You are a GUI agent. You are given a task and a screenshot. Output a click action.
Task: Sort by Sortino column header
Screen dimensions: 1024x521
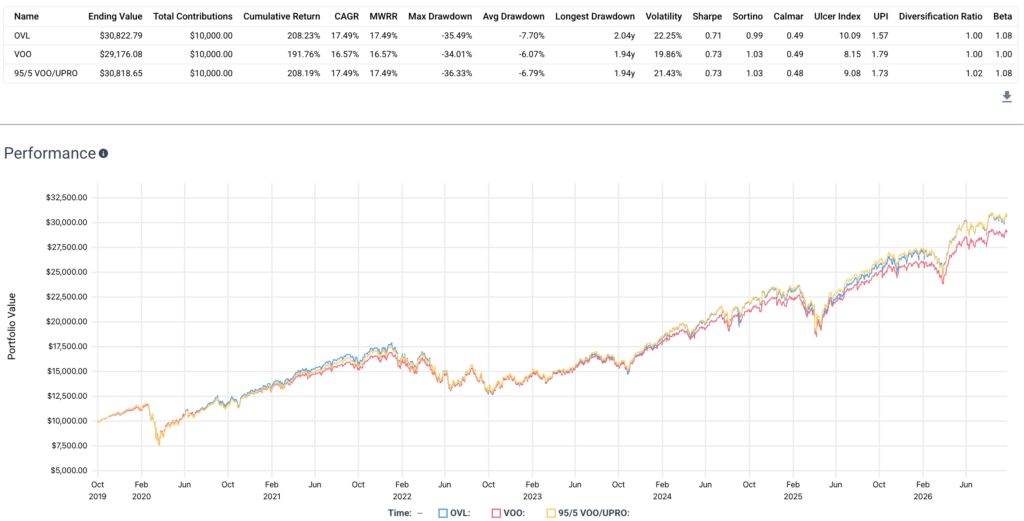pos(748,16)
